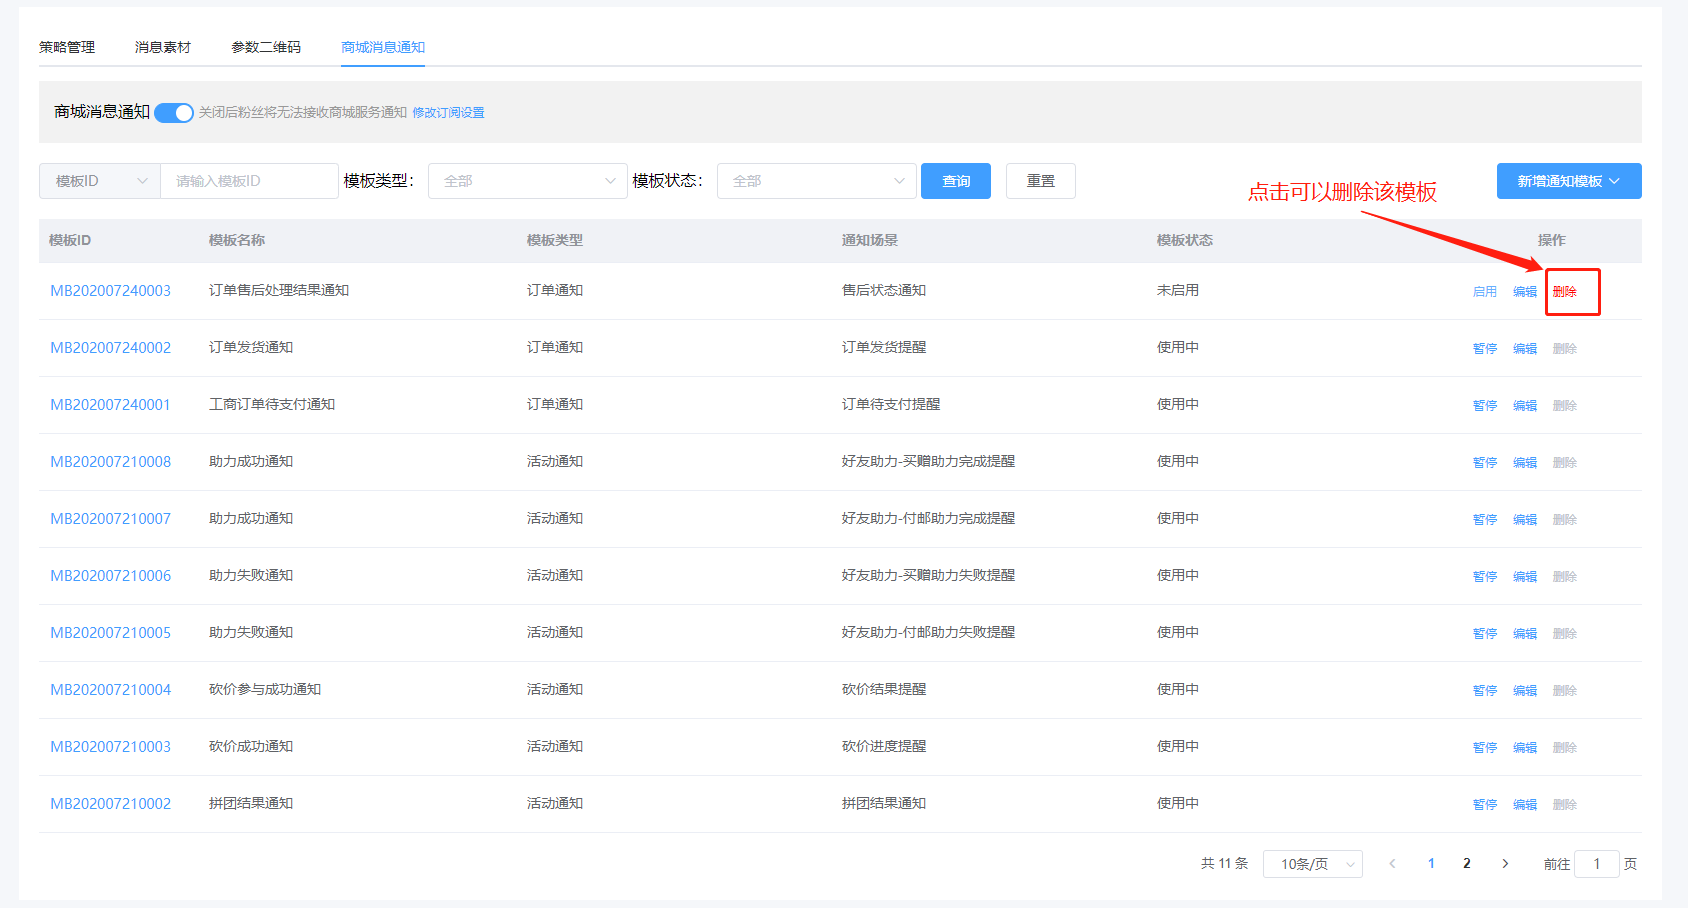Open the 新增通知模板 button menu
This screenshot has height=908, width=1688.
[x=1568, y=181]
